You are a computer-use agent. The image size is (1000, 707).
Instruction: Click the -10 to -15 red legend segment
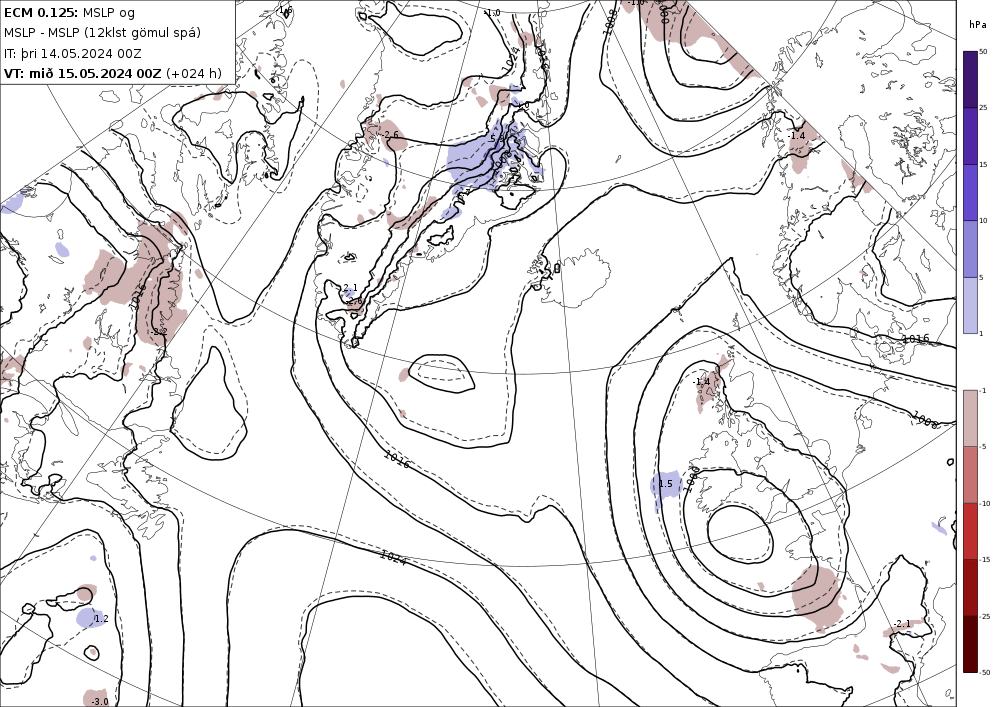coord(970,531)
